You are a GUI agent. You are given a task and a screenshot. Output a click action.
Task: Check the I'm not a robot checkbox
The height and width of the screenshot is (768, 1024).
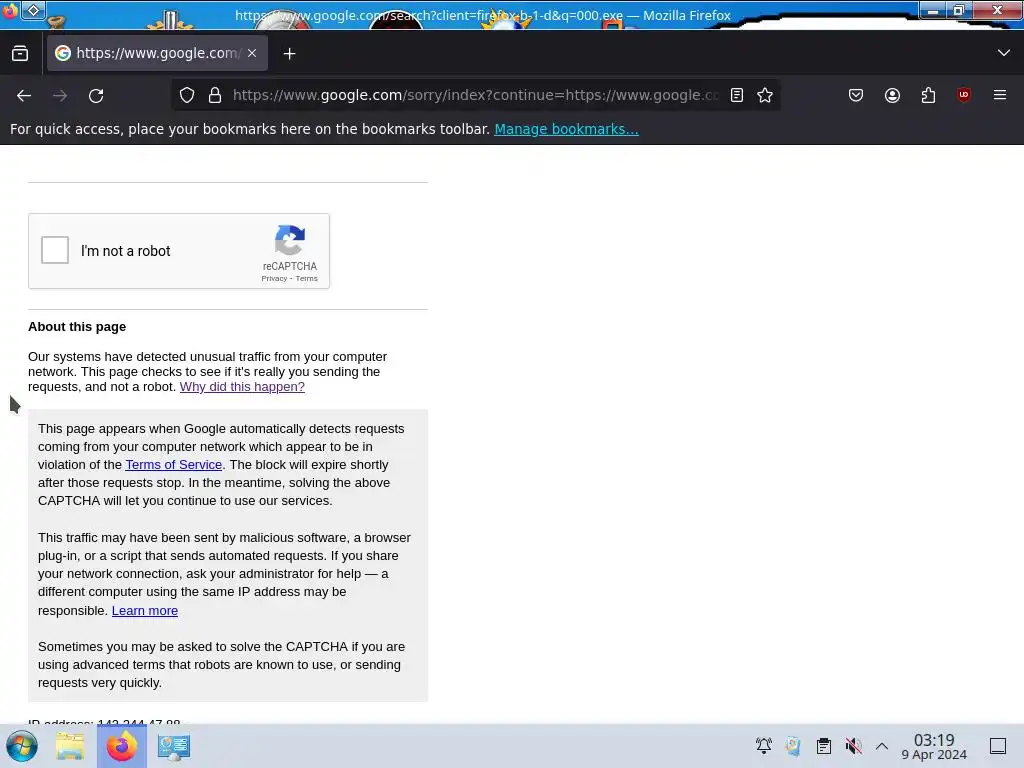pyautogui.click(x=55, y=250)
